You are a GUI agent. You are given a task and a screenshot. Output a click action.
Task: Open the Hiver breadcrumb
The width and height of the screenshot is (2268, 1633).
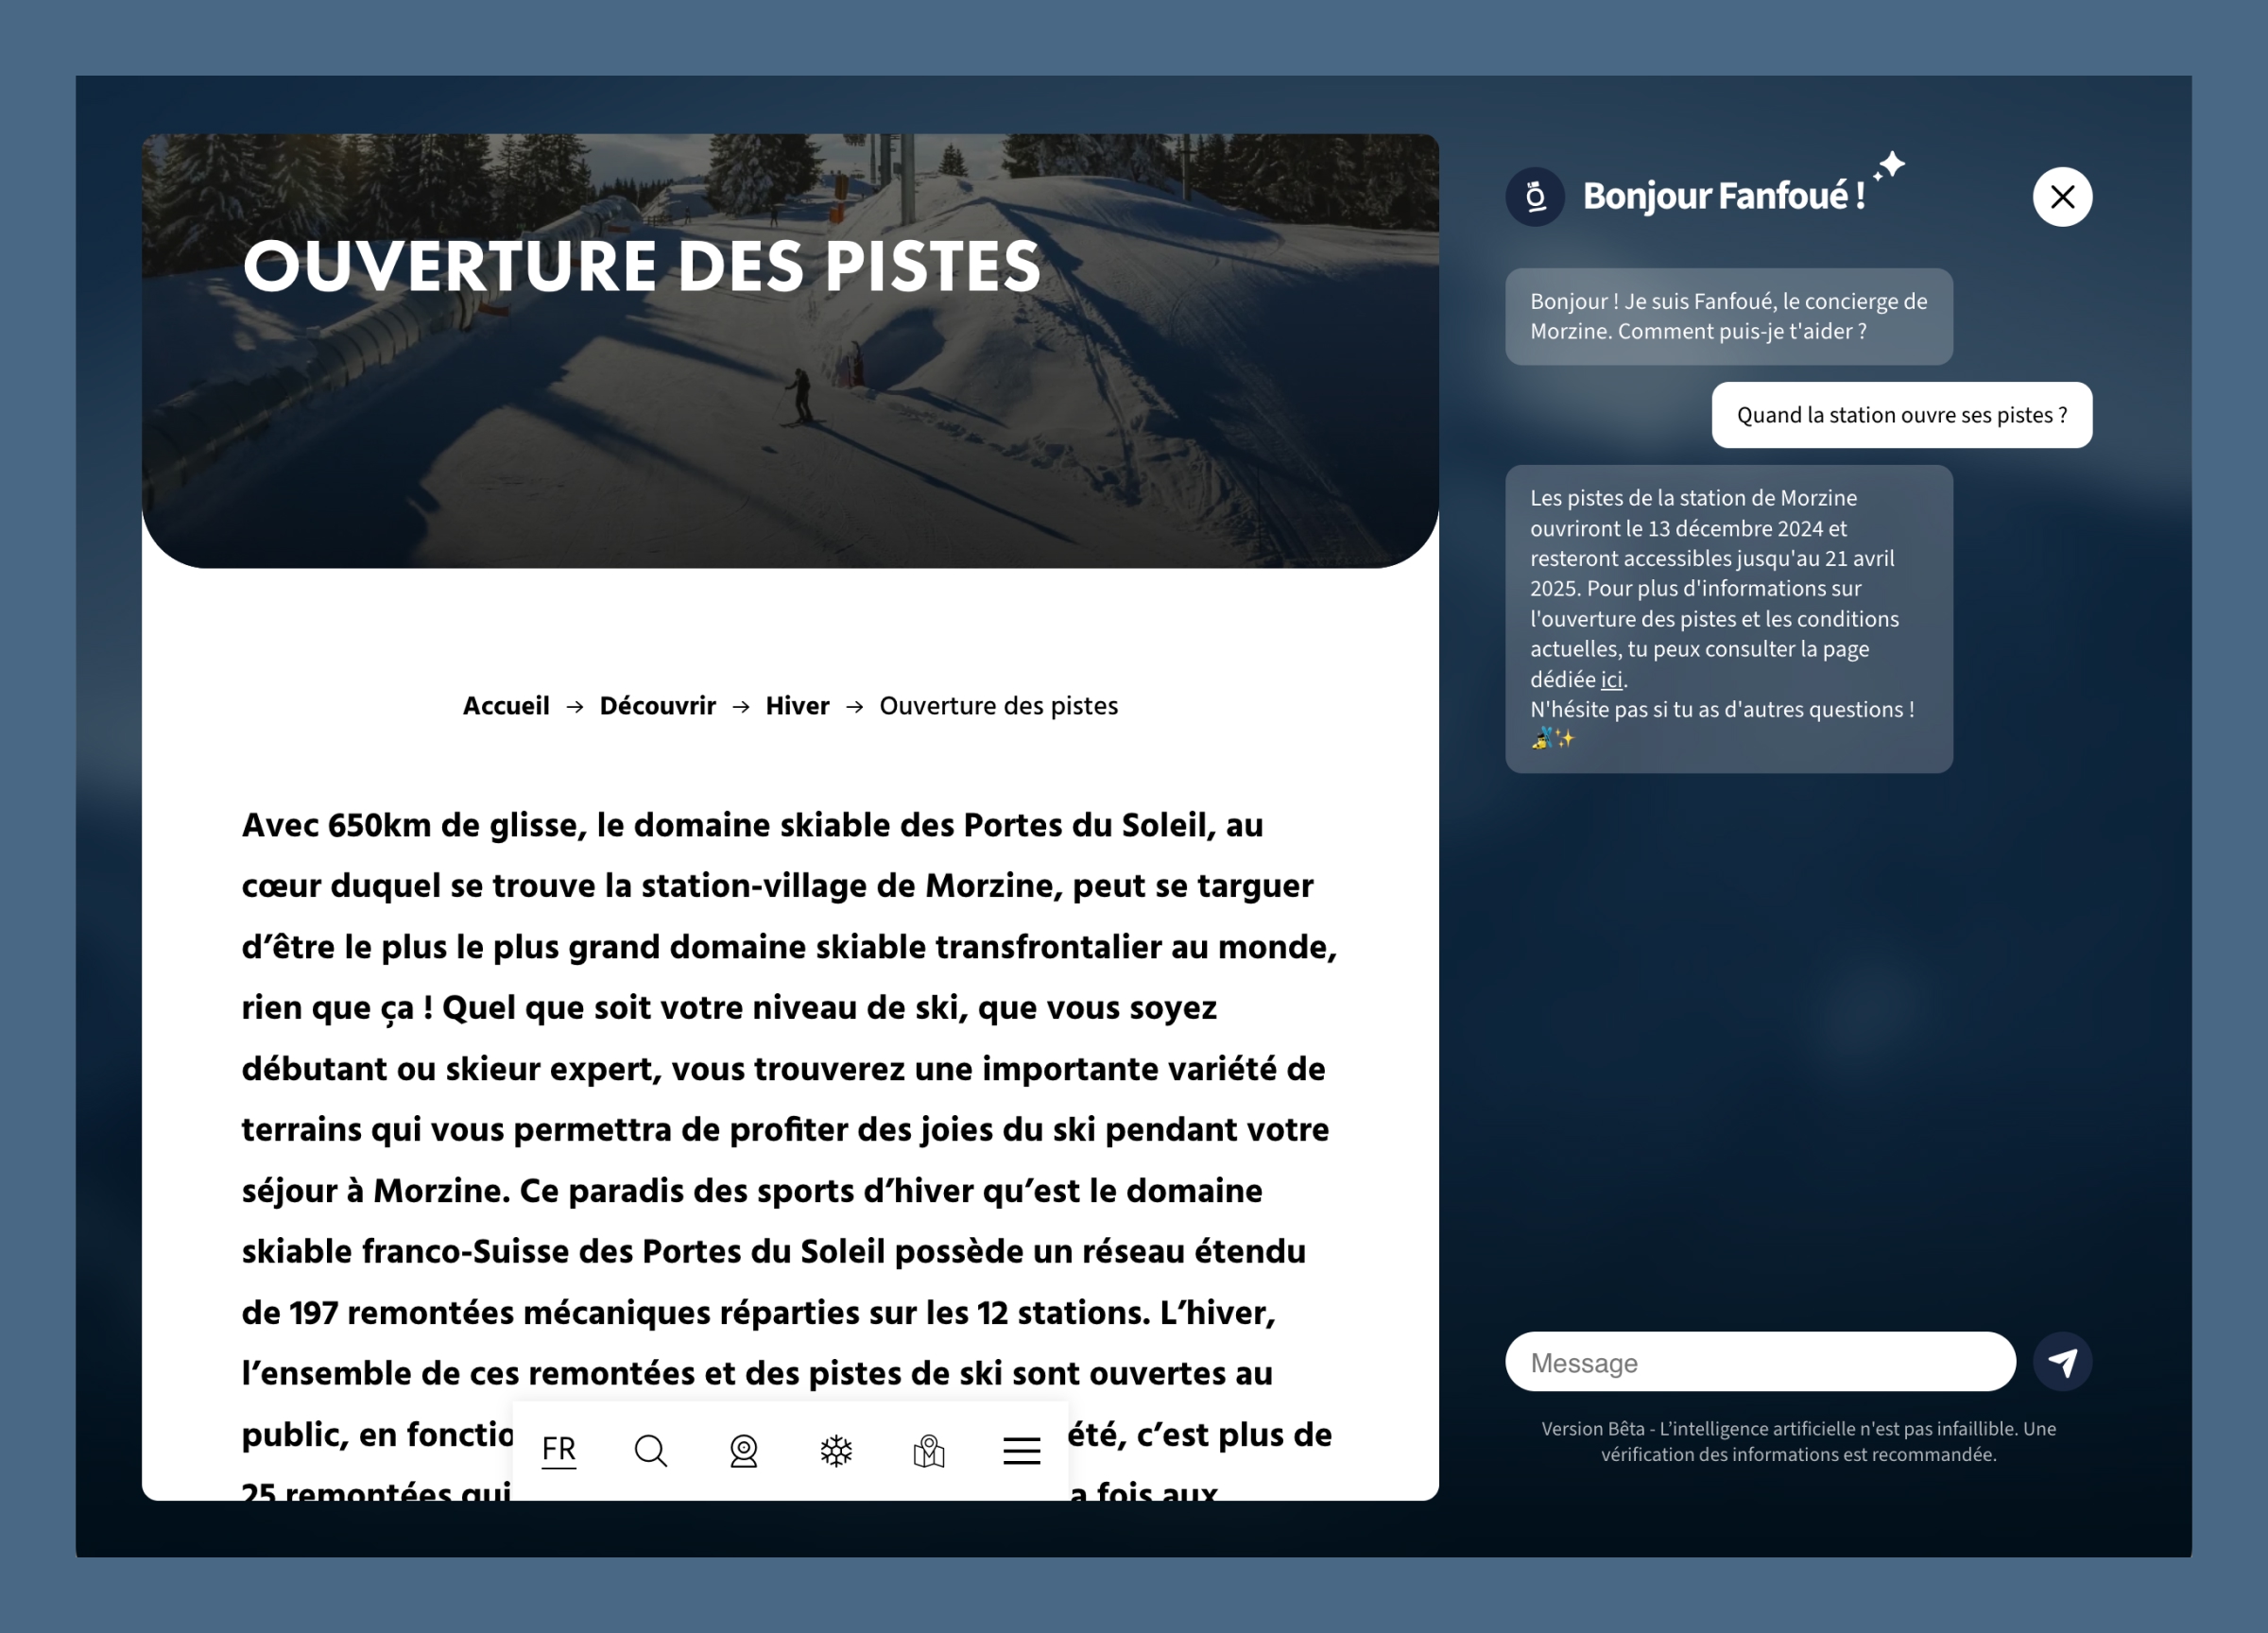click(797, 706)
